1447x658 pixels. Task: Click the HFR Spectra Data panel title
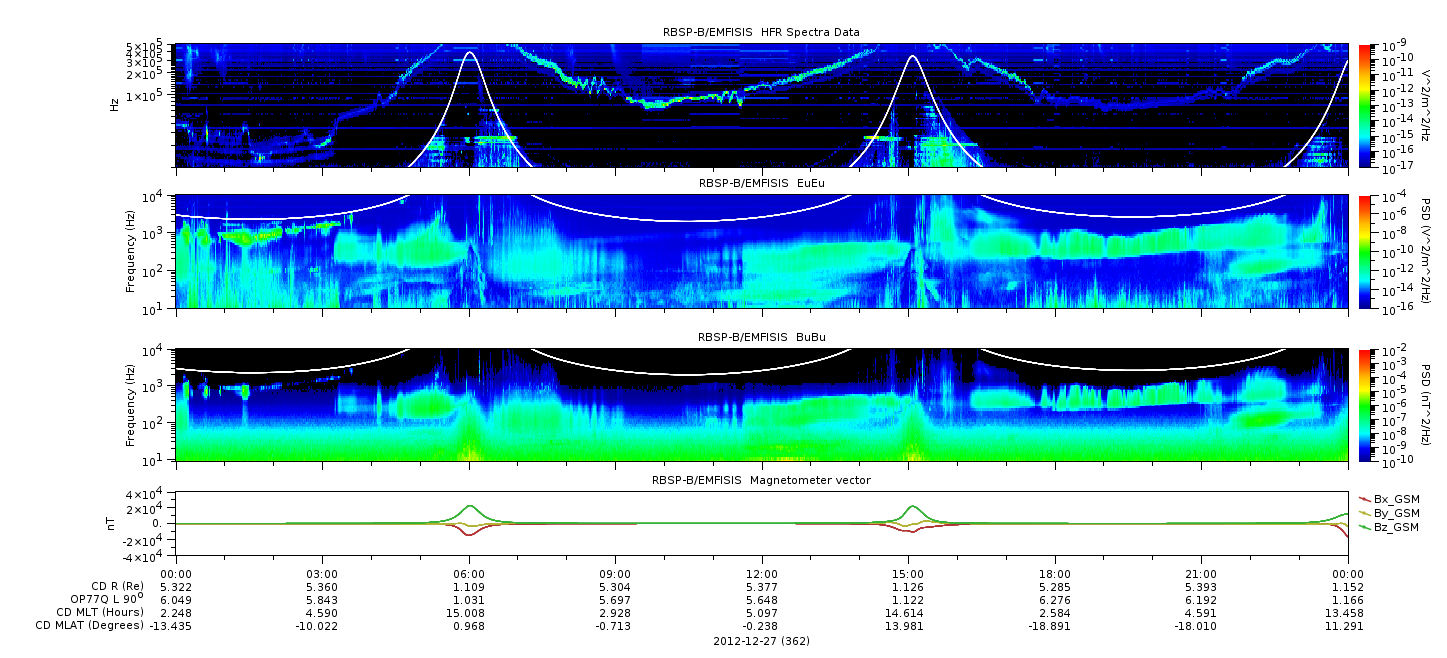[761, 32]
